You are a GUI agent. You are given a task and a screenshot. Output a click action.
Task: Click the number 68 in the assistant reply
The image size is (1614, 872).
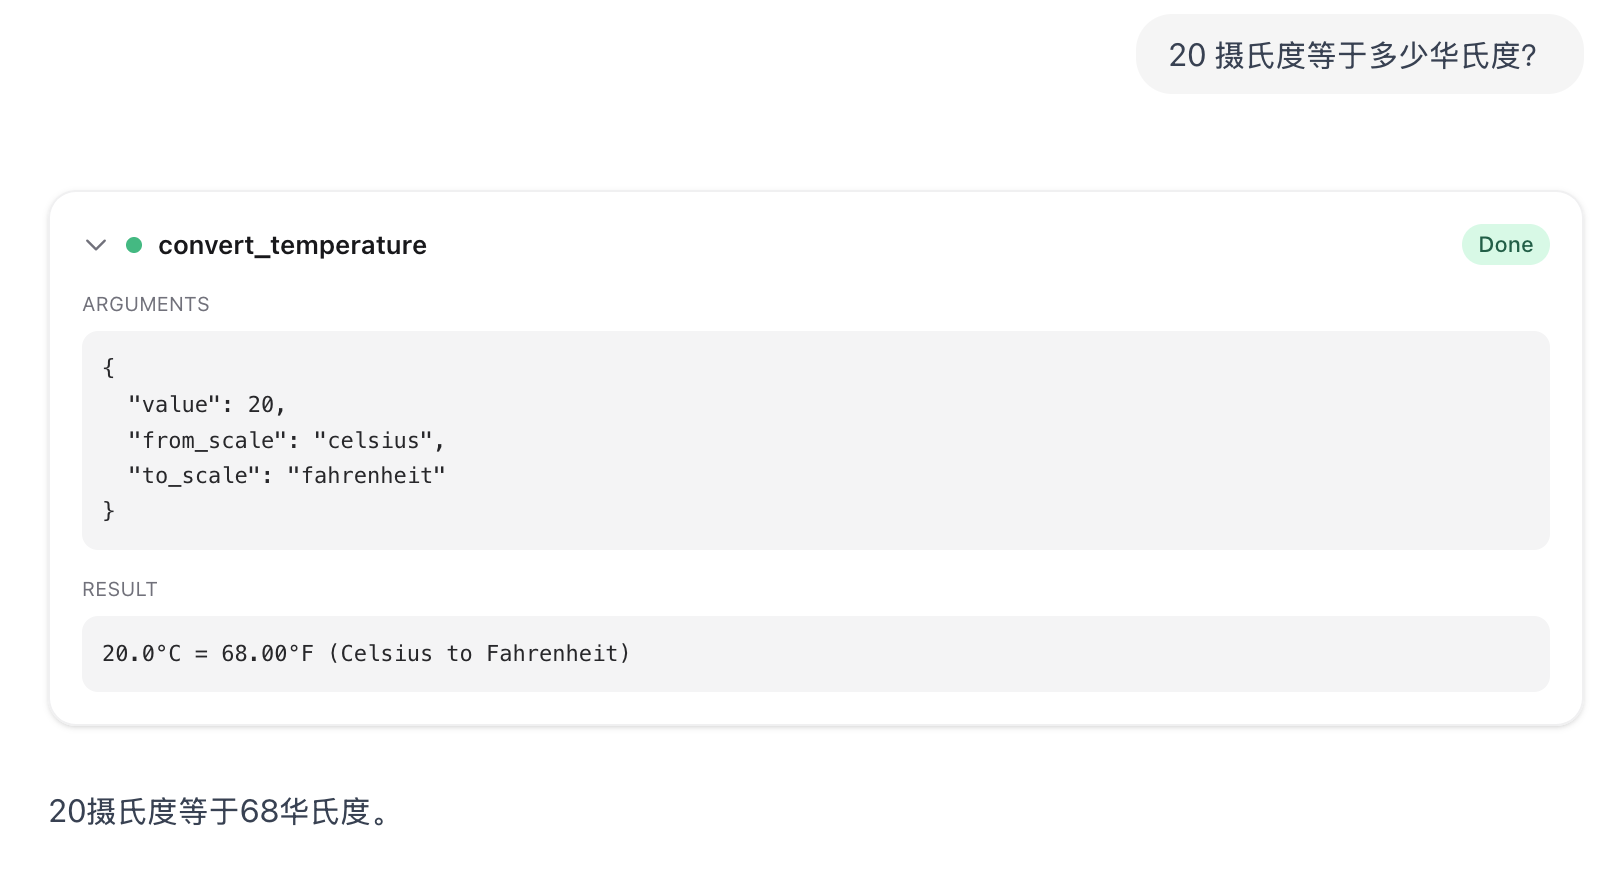[259, 811]
